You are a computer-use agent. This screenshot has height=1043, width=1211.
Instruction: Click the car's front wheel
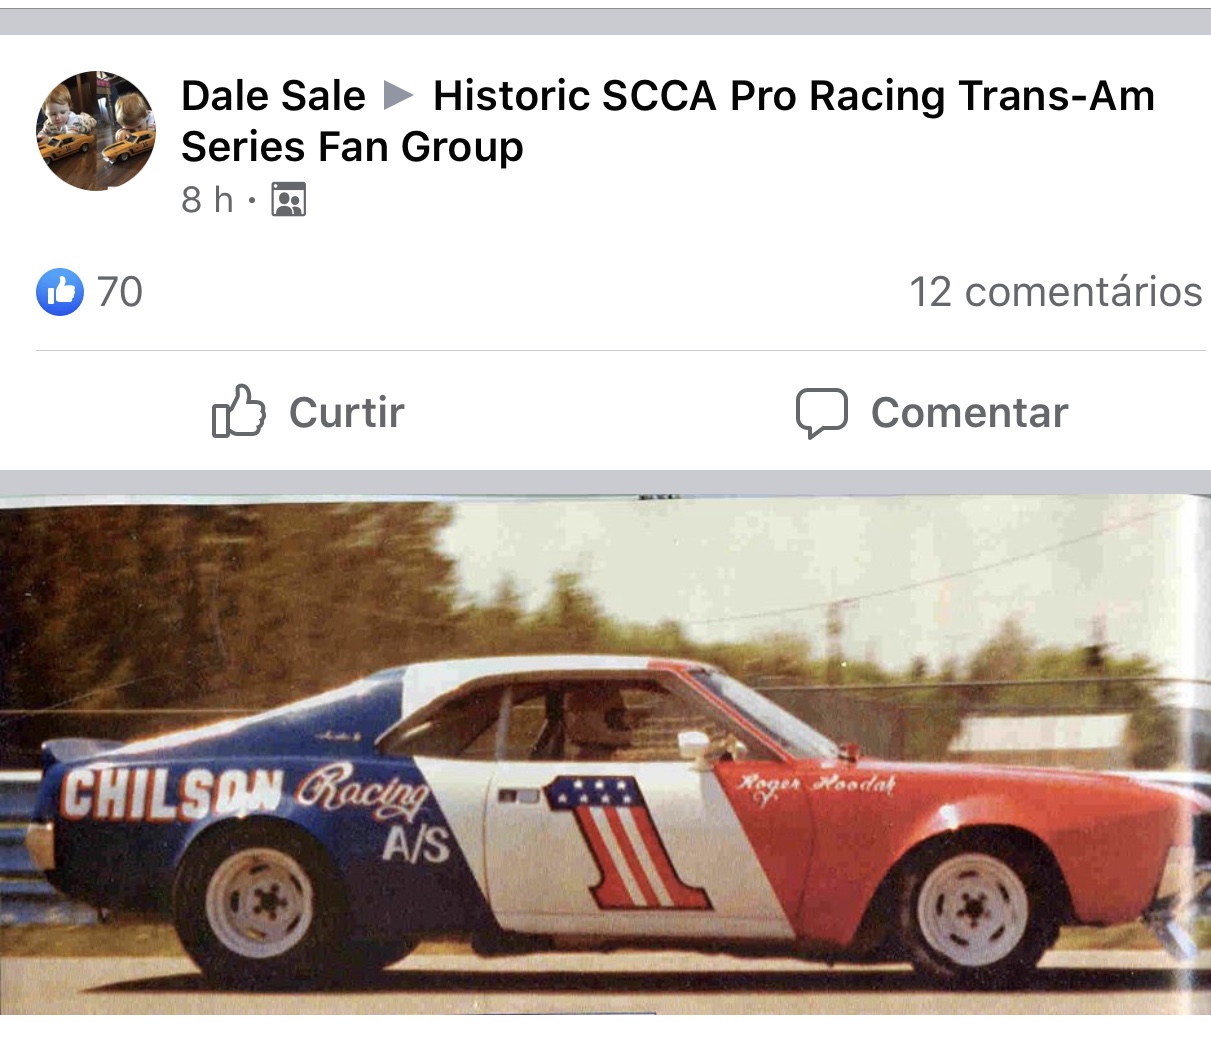point(971,910)
